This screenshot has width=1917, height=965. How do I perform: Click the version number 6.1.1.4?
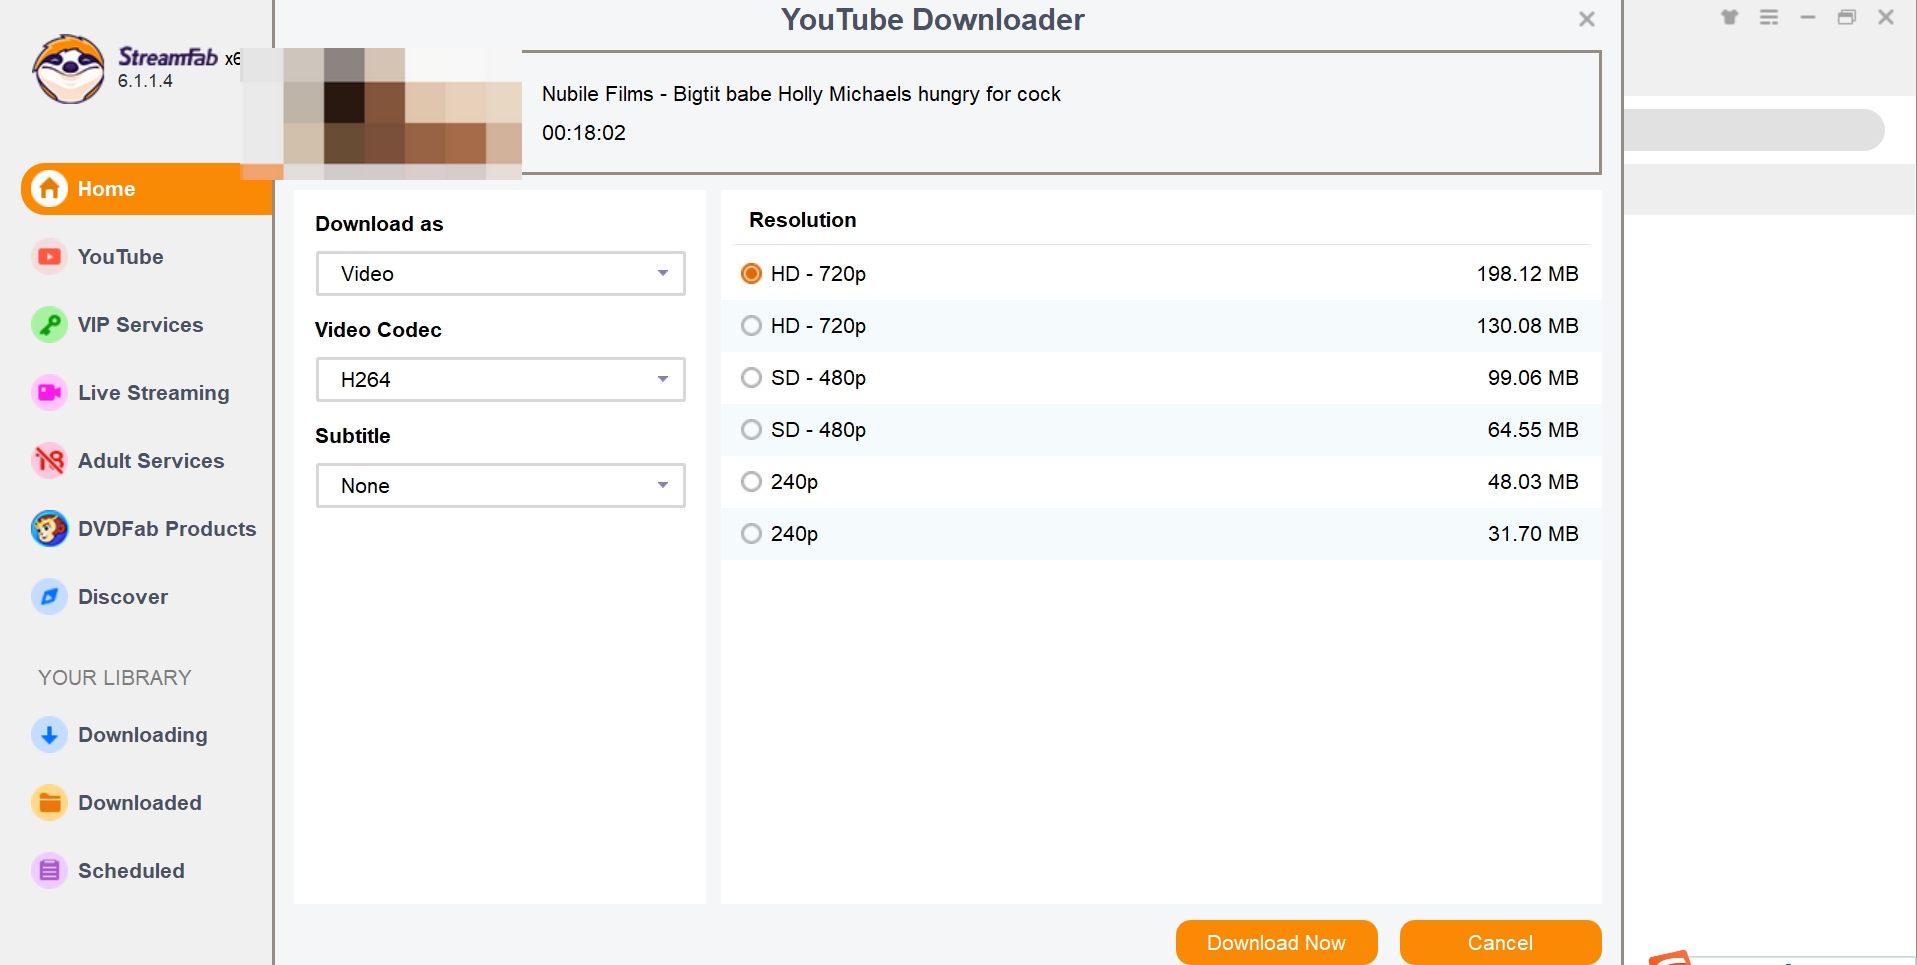(145, 81)
